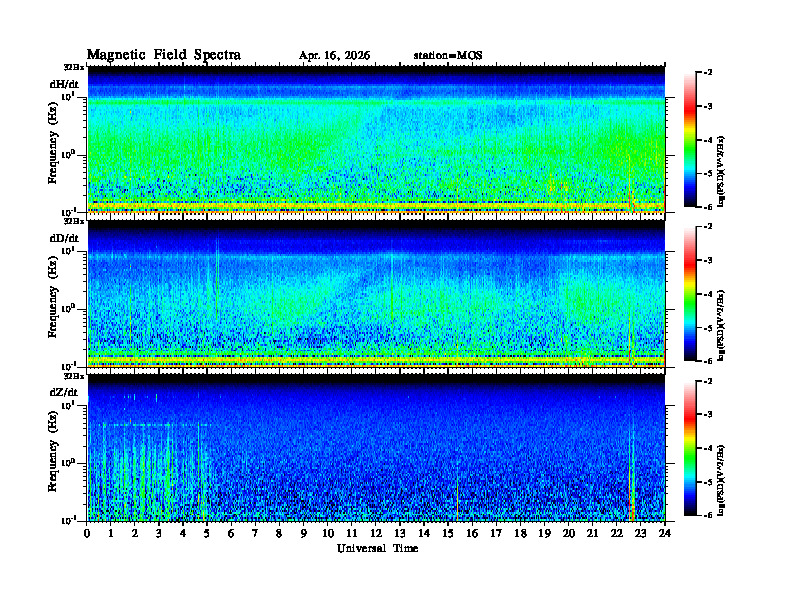Click the -4 tick on dH/dt color scale
The width and height of the screenshot is (792, 612).
(x=708, y=140)
